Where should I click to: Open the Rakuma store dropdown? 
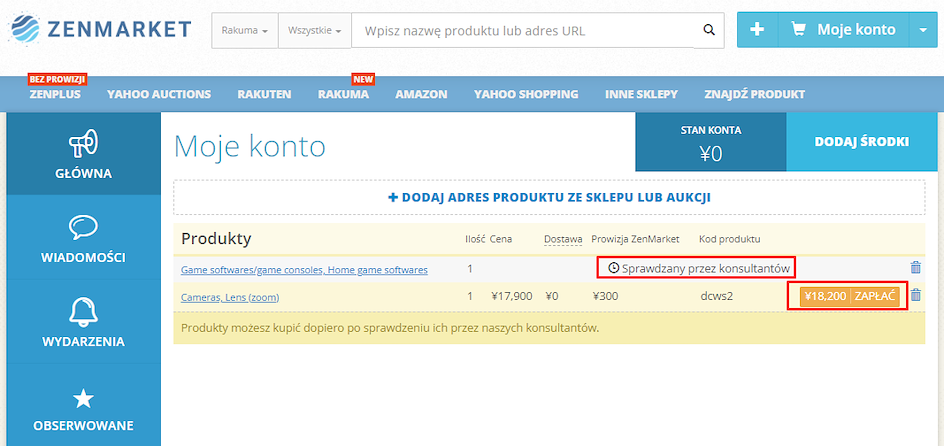pyautogui.click(x=244, y=30)
